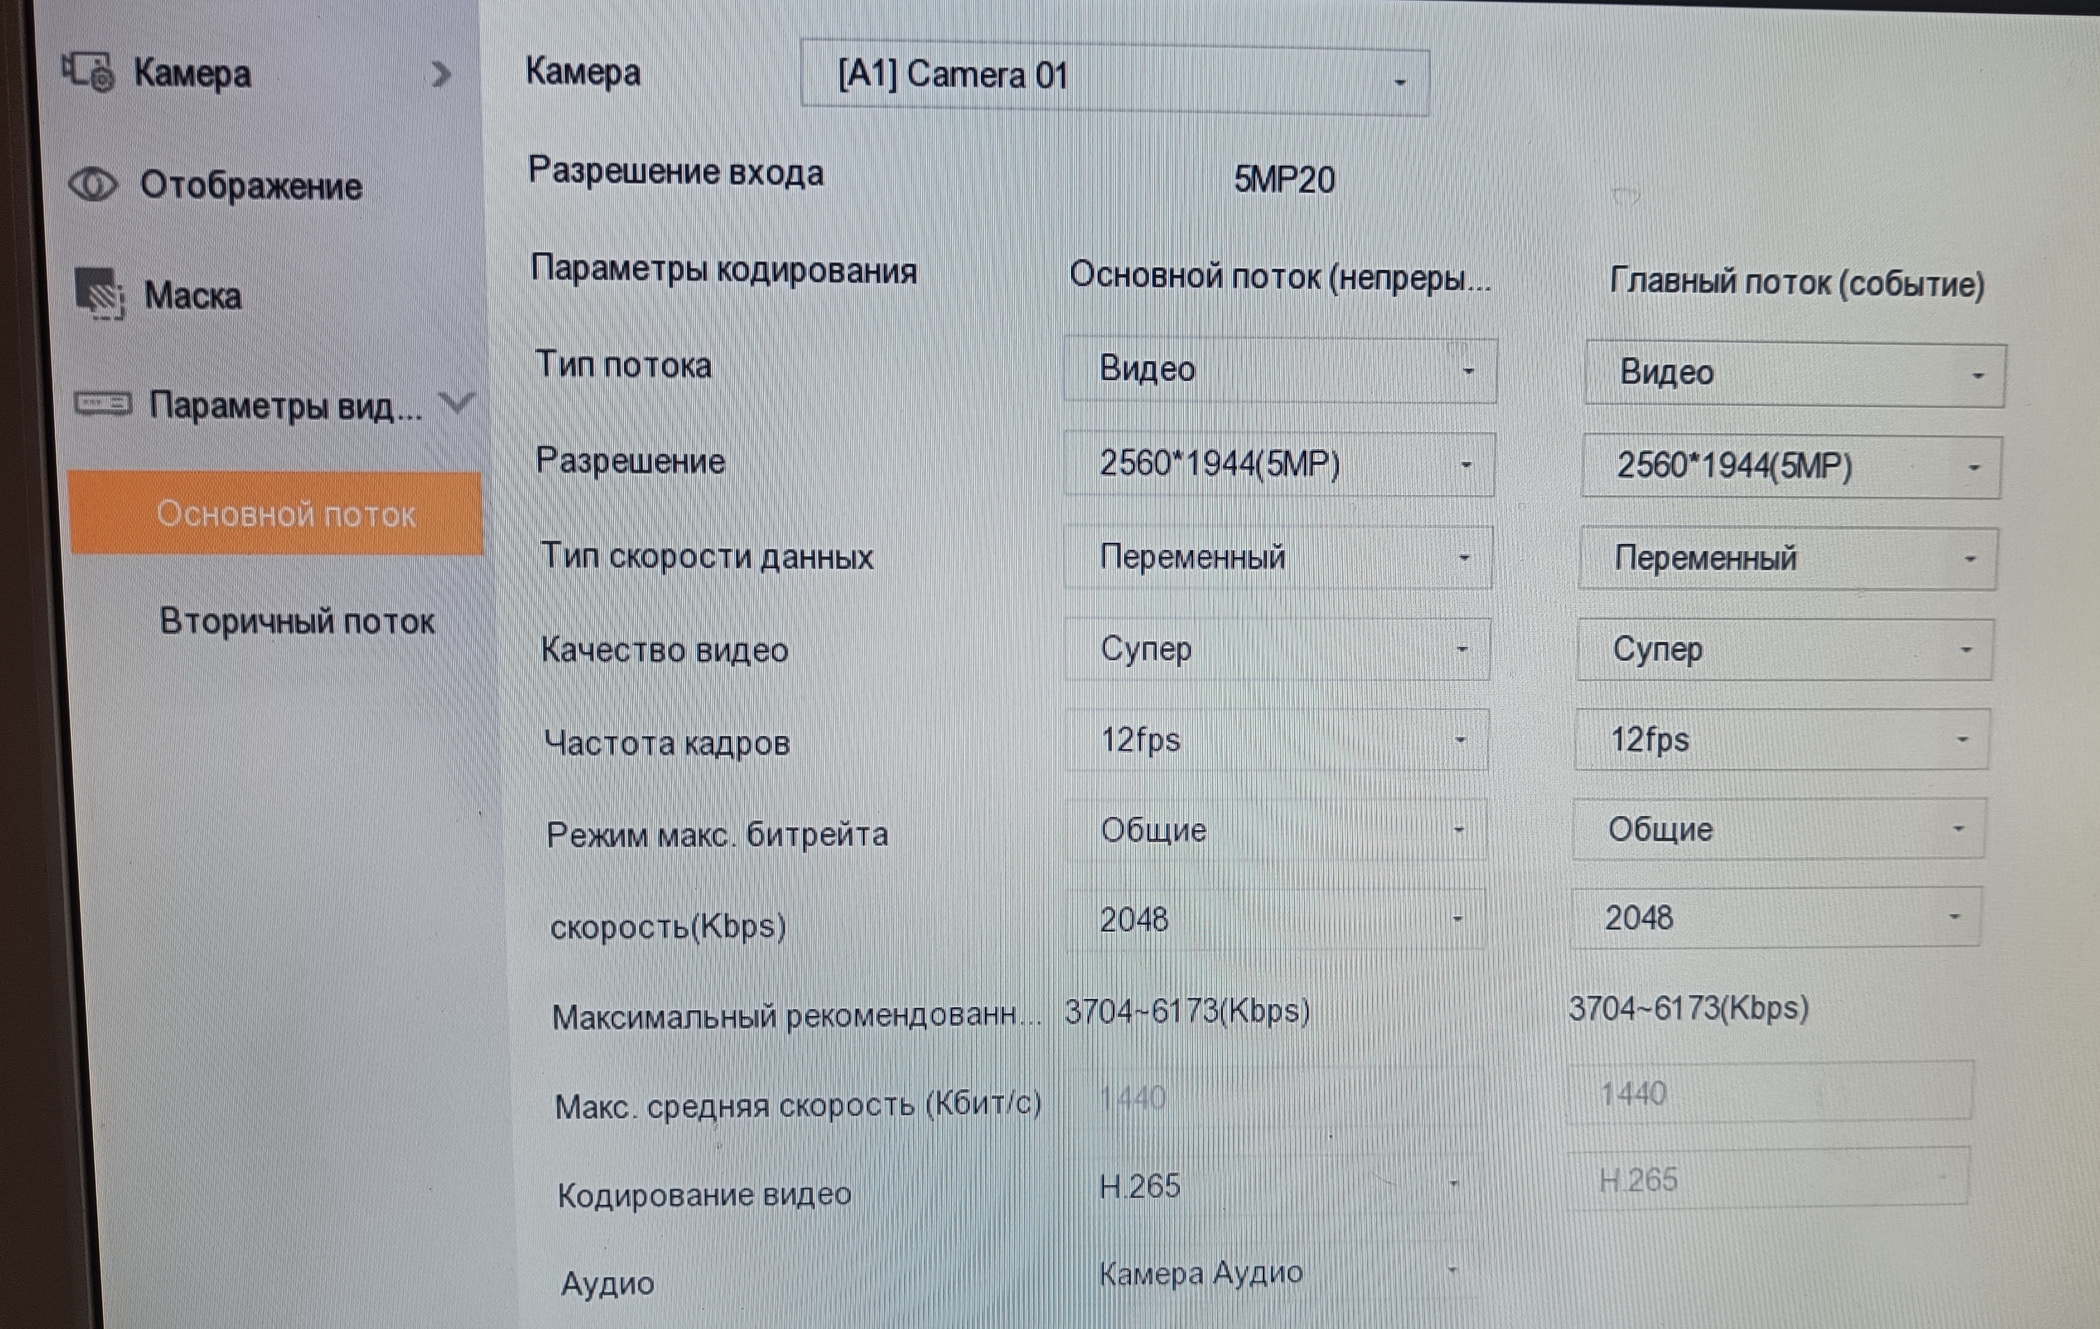Click the Маска privacy mask icon
The image size is (2100, 1329).
coord(100,294)
